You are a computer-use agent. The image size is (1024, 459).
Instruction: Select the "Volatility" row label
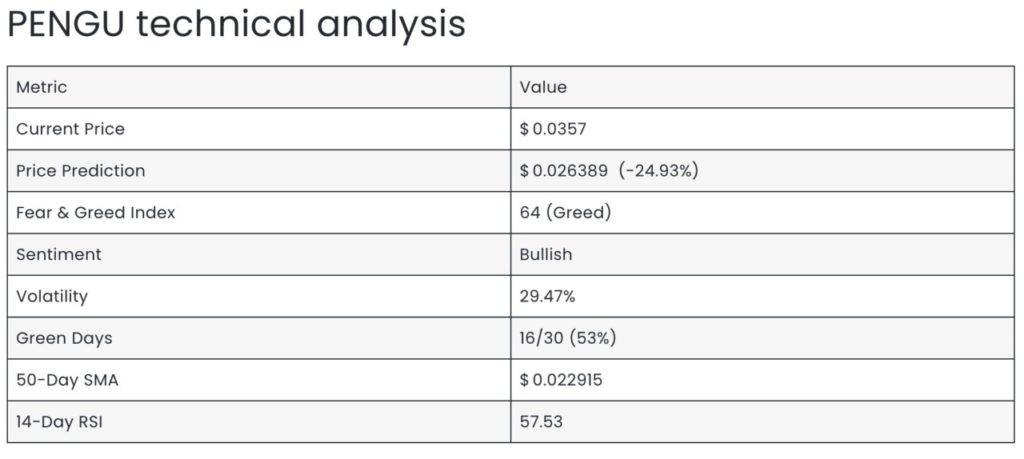(x=52, y=297)
